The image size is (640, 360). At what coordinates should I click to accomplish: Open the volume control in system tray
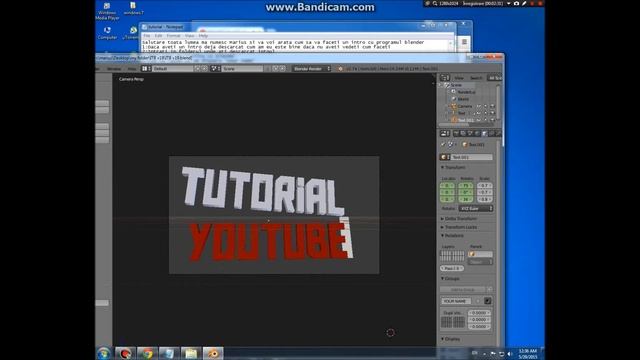point(510,354)
